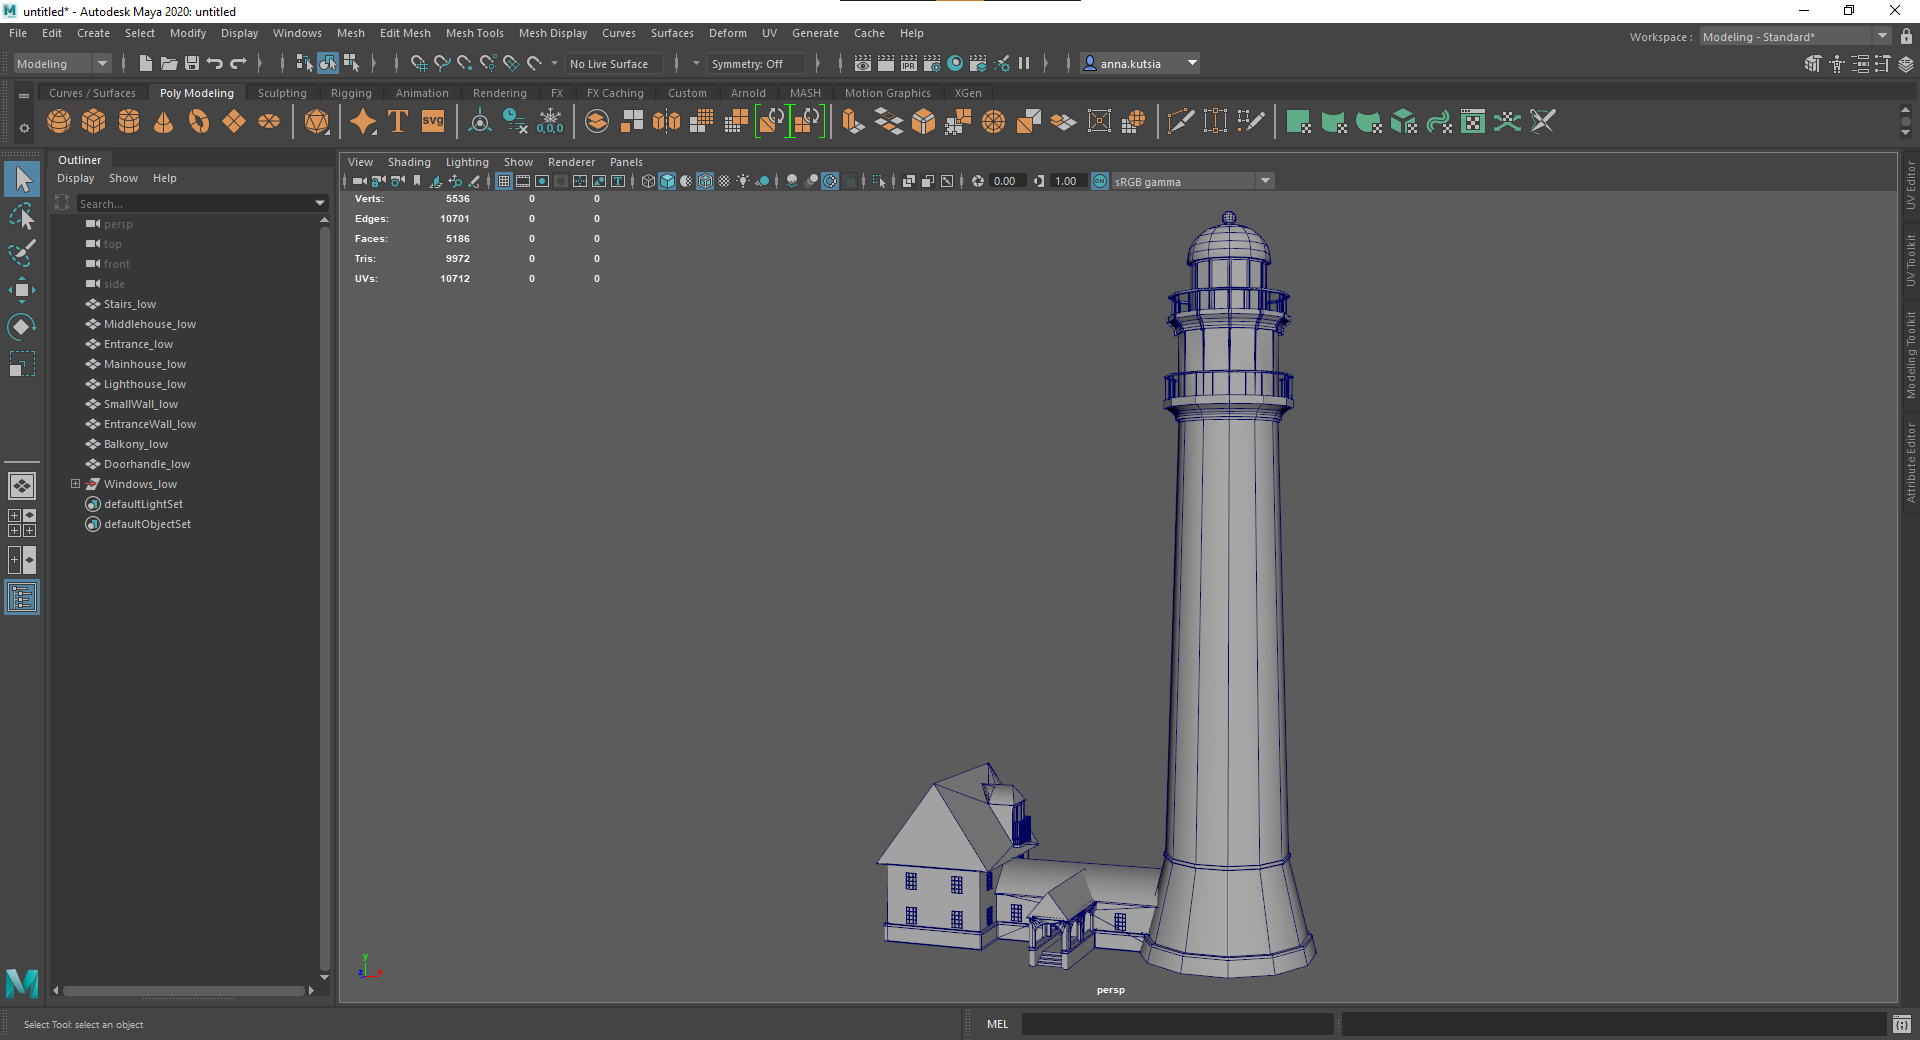Toggle use all lights in viewport

[743, 181]
